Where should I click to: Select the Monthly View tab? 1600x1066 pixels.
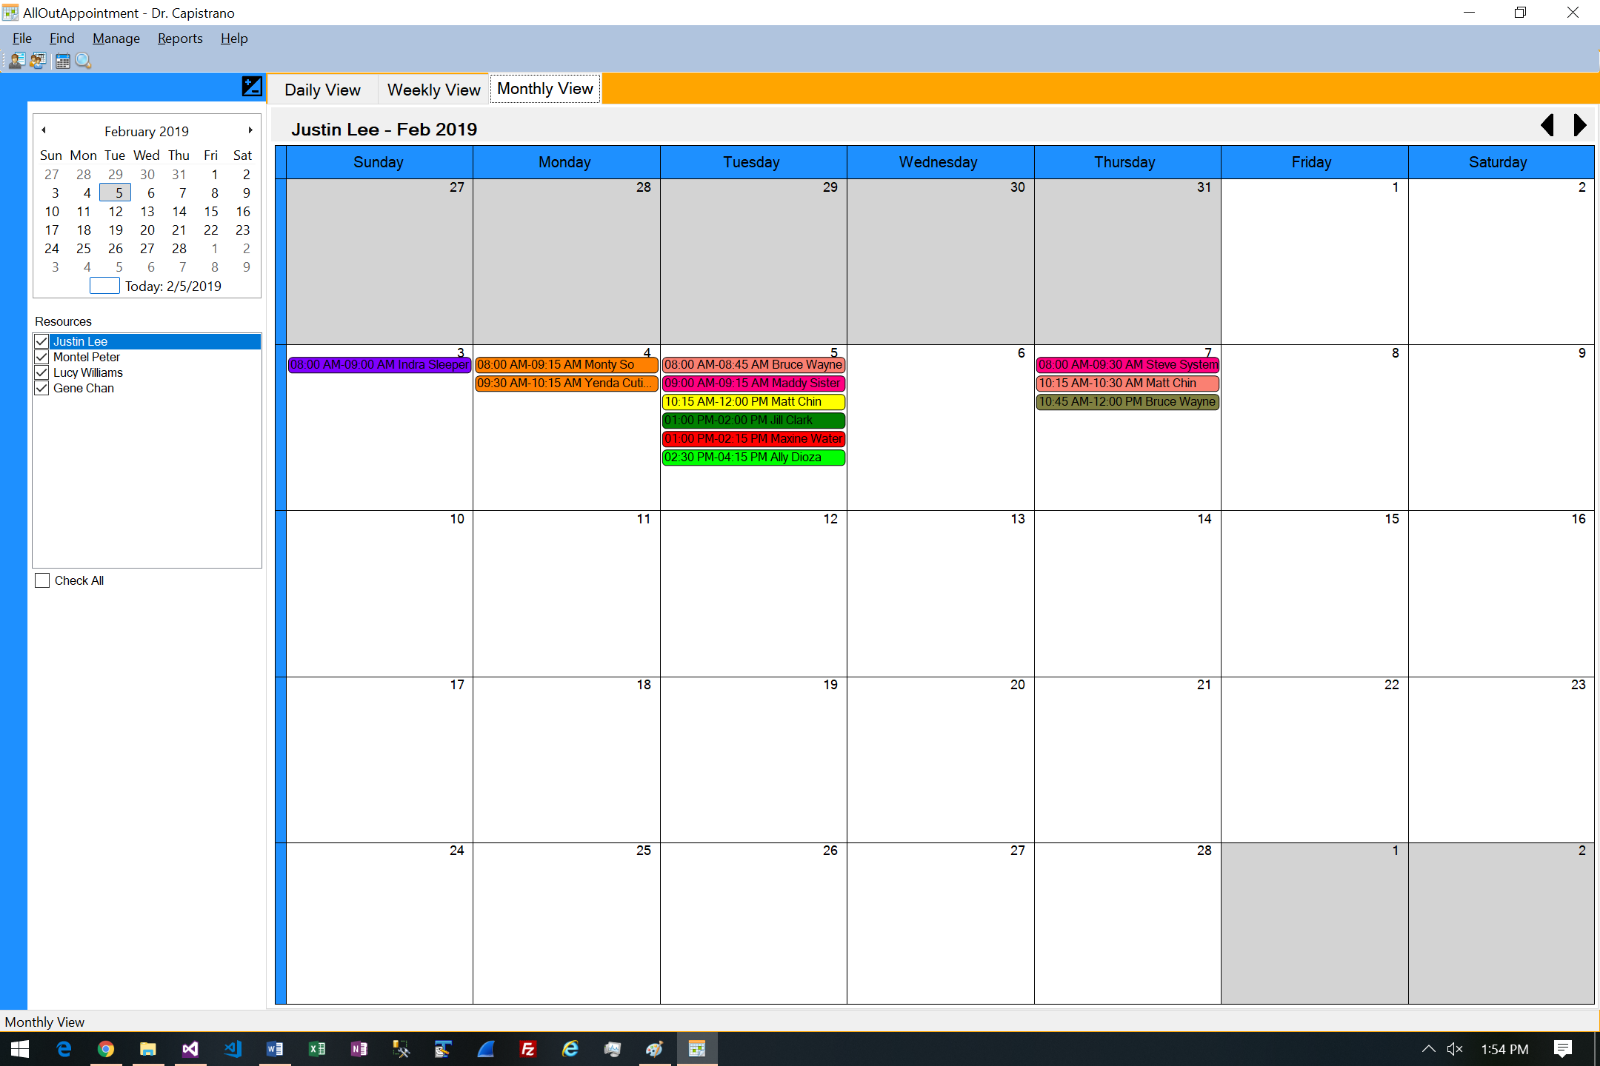(x=545, y=89)
